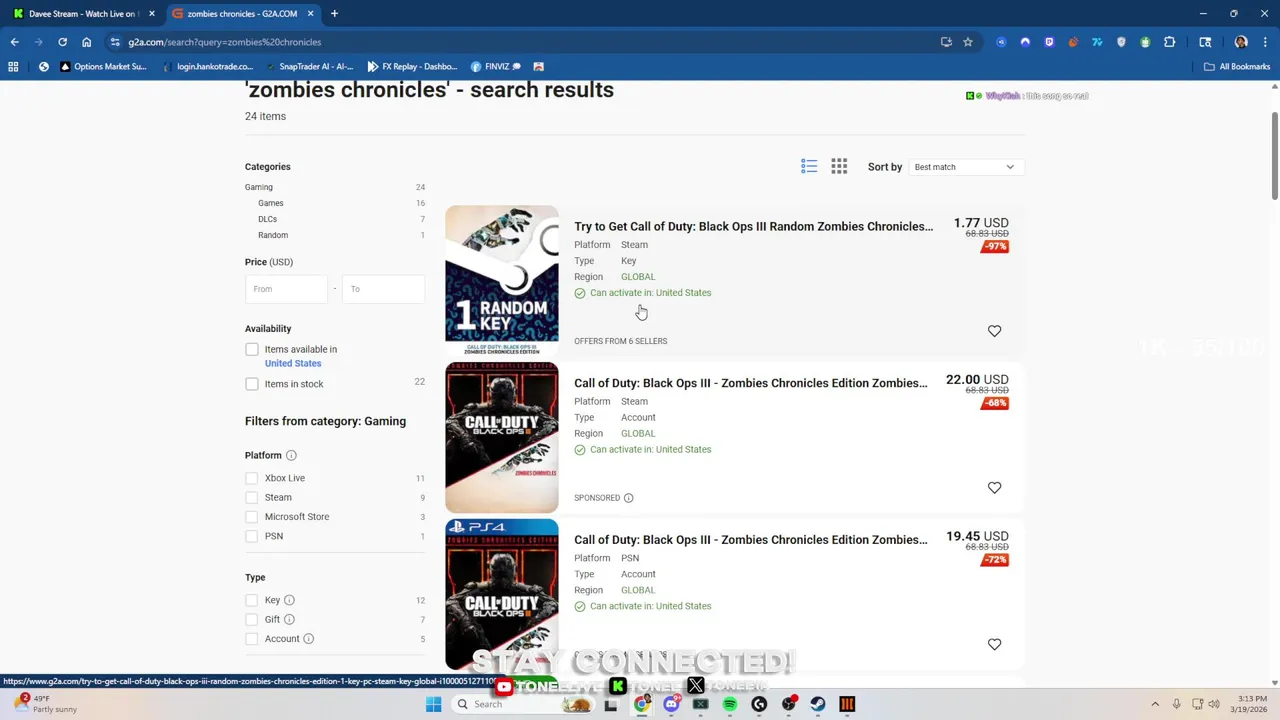Open new browser tab
1280x720 pixels.
coord(334,14)
